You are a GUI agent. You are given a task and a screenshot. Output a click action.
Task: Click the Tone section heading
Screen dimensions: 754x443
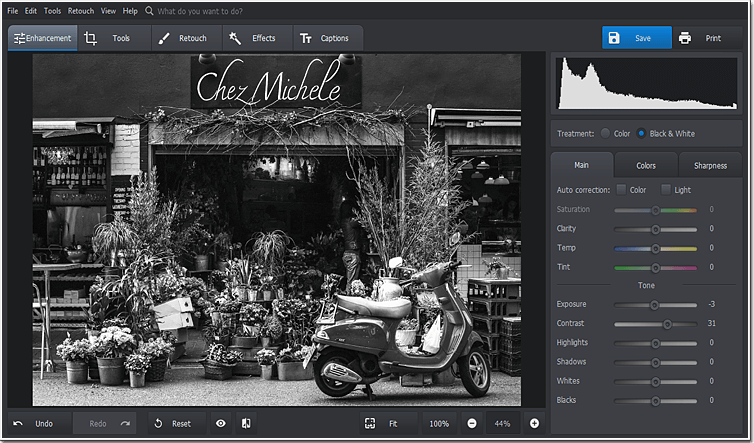(x=646, y=285)
